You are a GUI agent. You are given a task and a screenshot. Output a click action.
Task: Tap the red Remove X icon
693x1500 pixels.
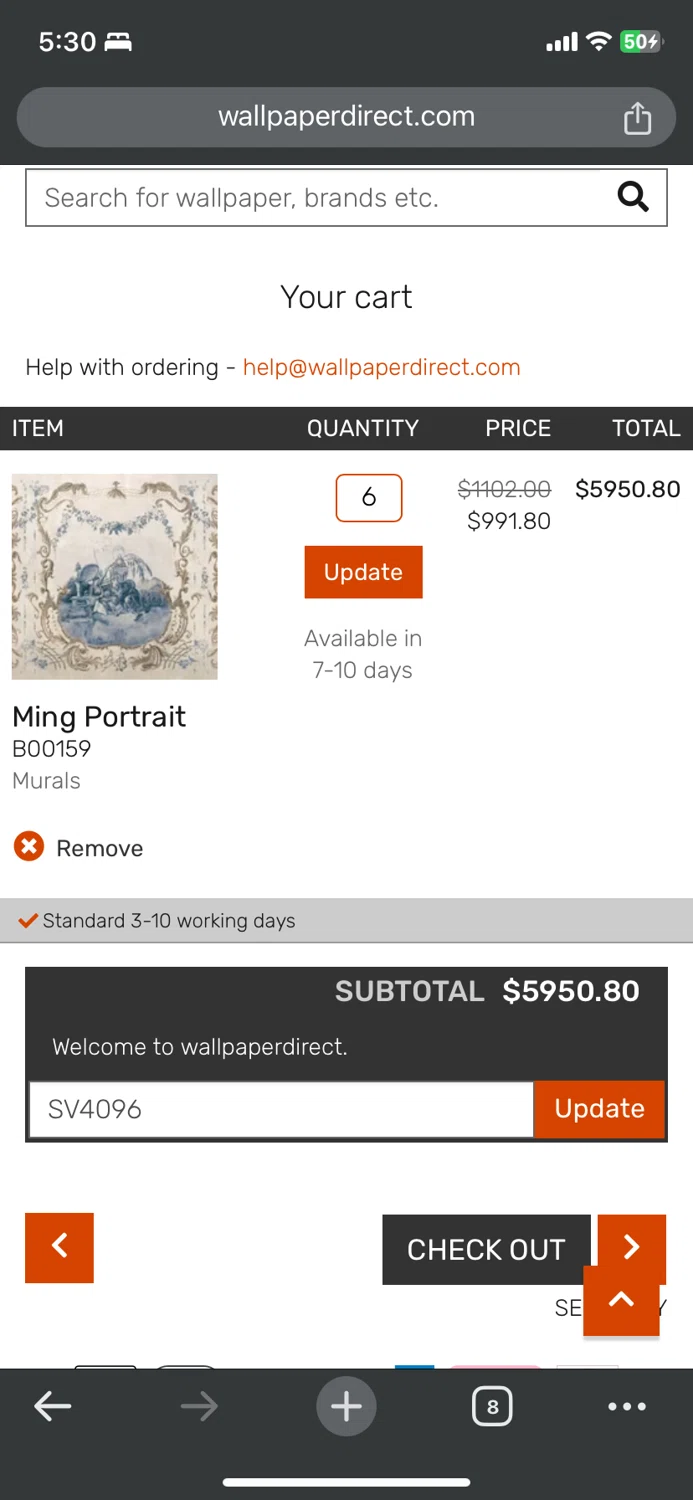pyautogui.click(x=29, y=848)
